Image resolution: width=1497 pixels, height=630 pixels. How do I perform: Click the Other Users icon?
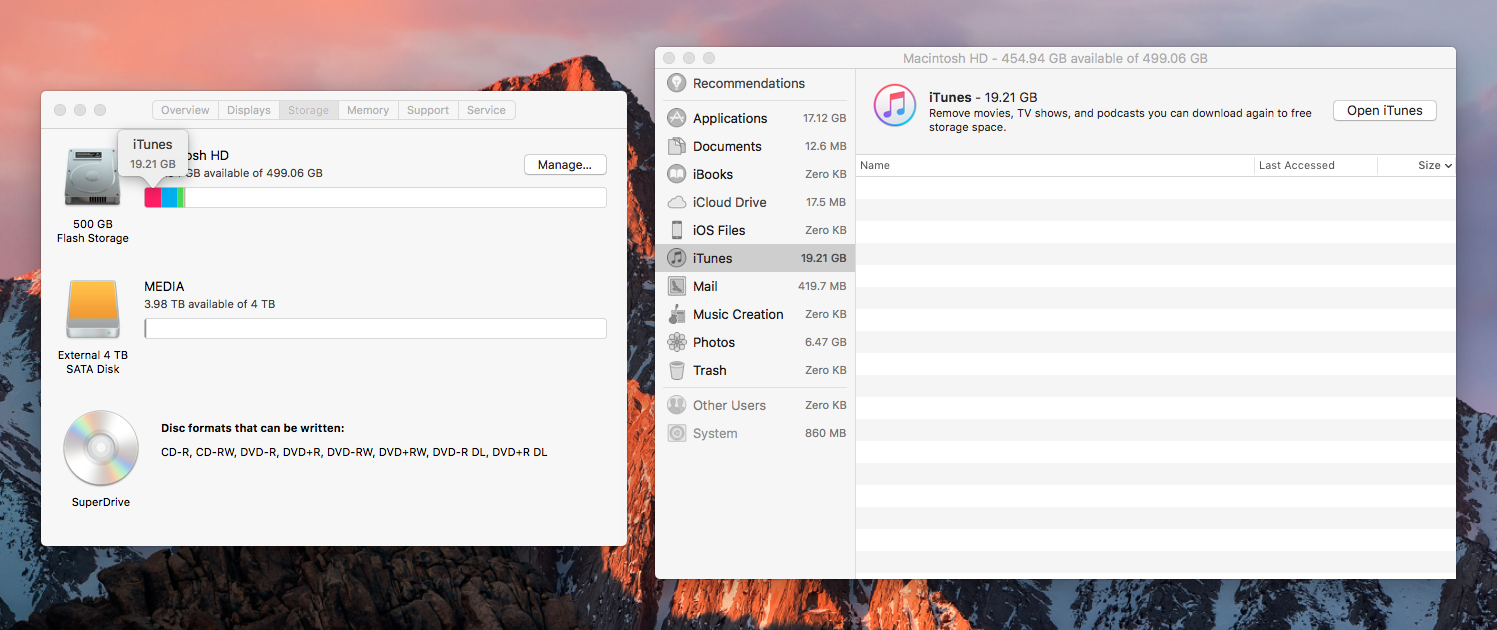(x=677, y=405)
